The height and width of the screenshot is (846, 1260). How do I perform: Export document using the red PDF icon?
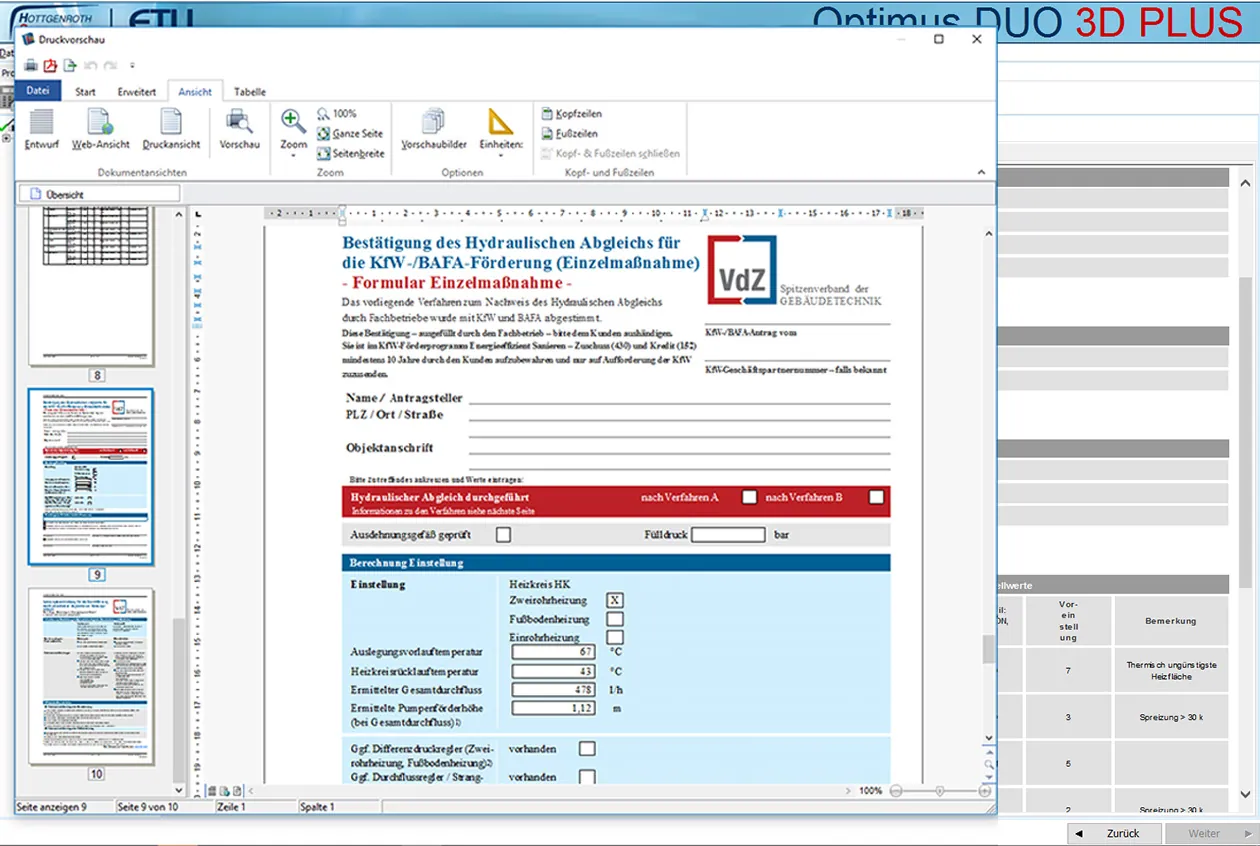[50, 66]
